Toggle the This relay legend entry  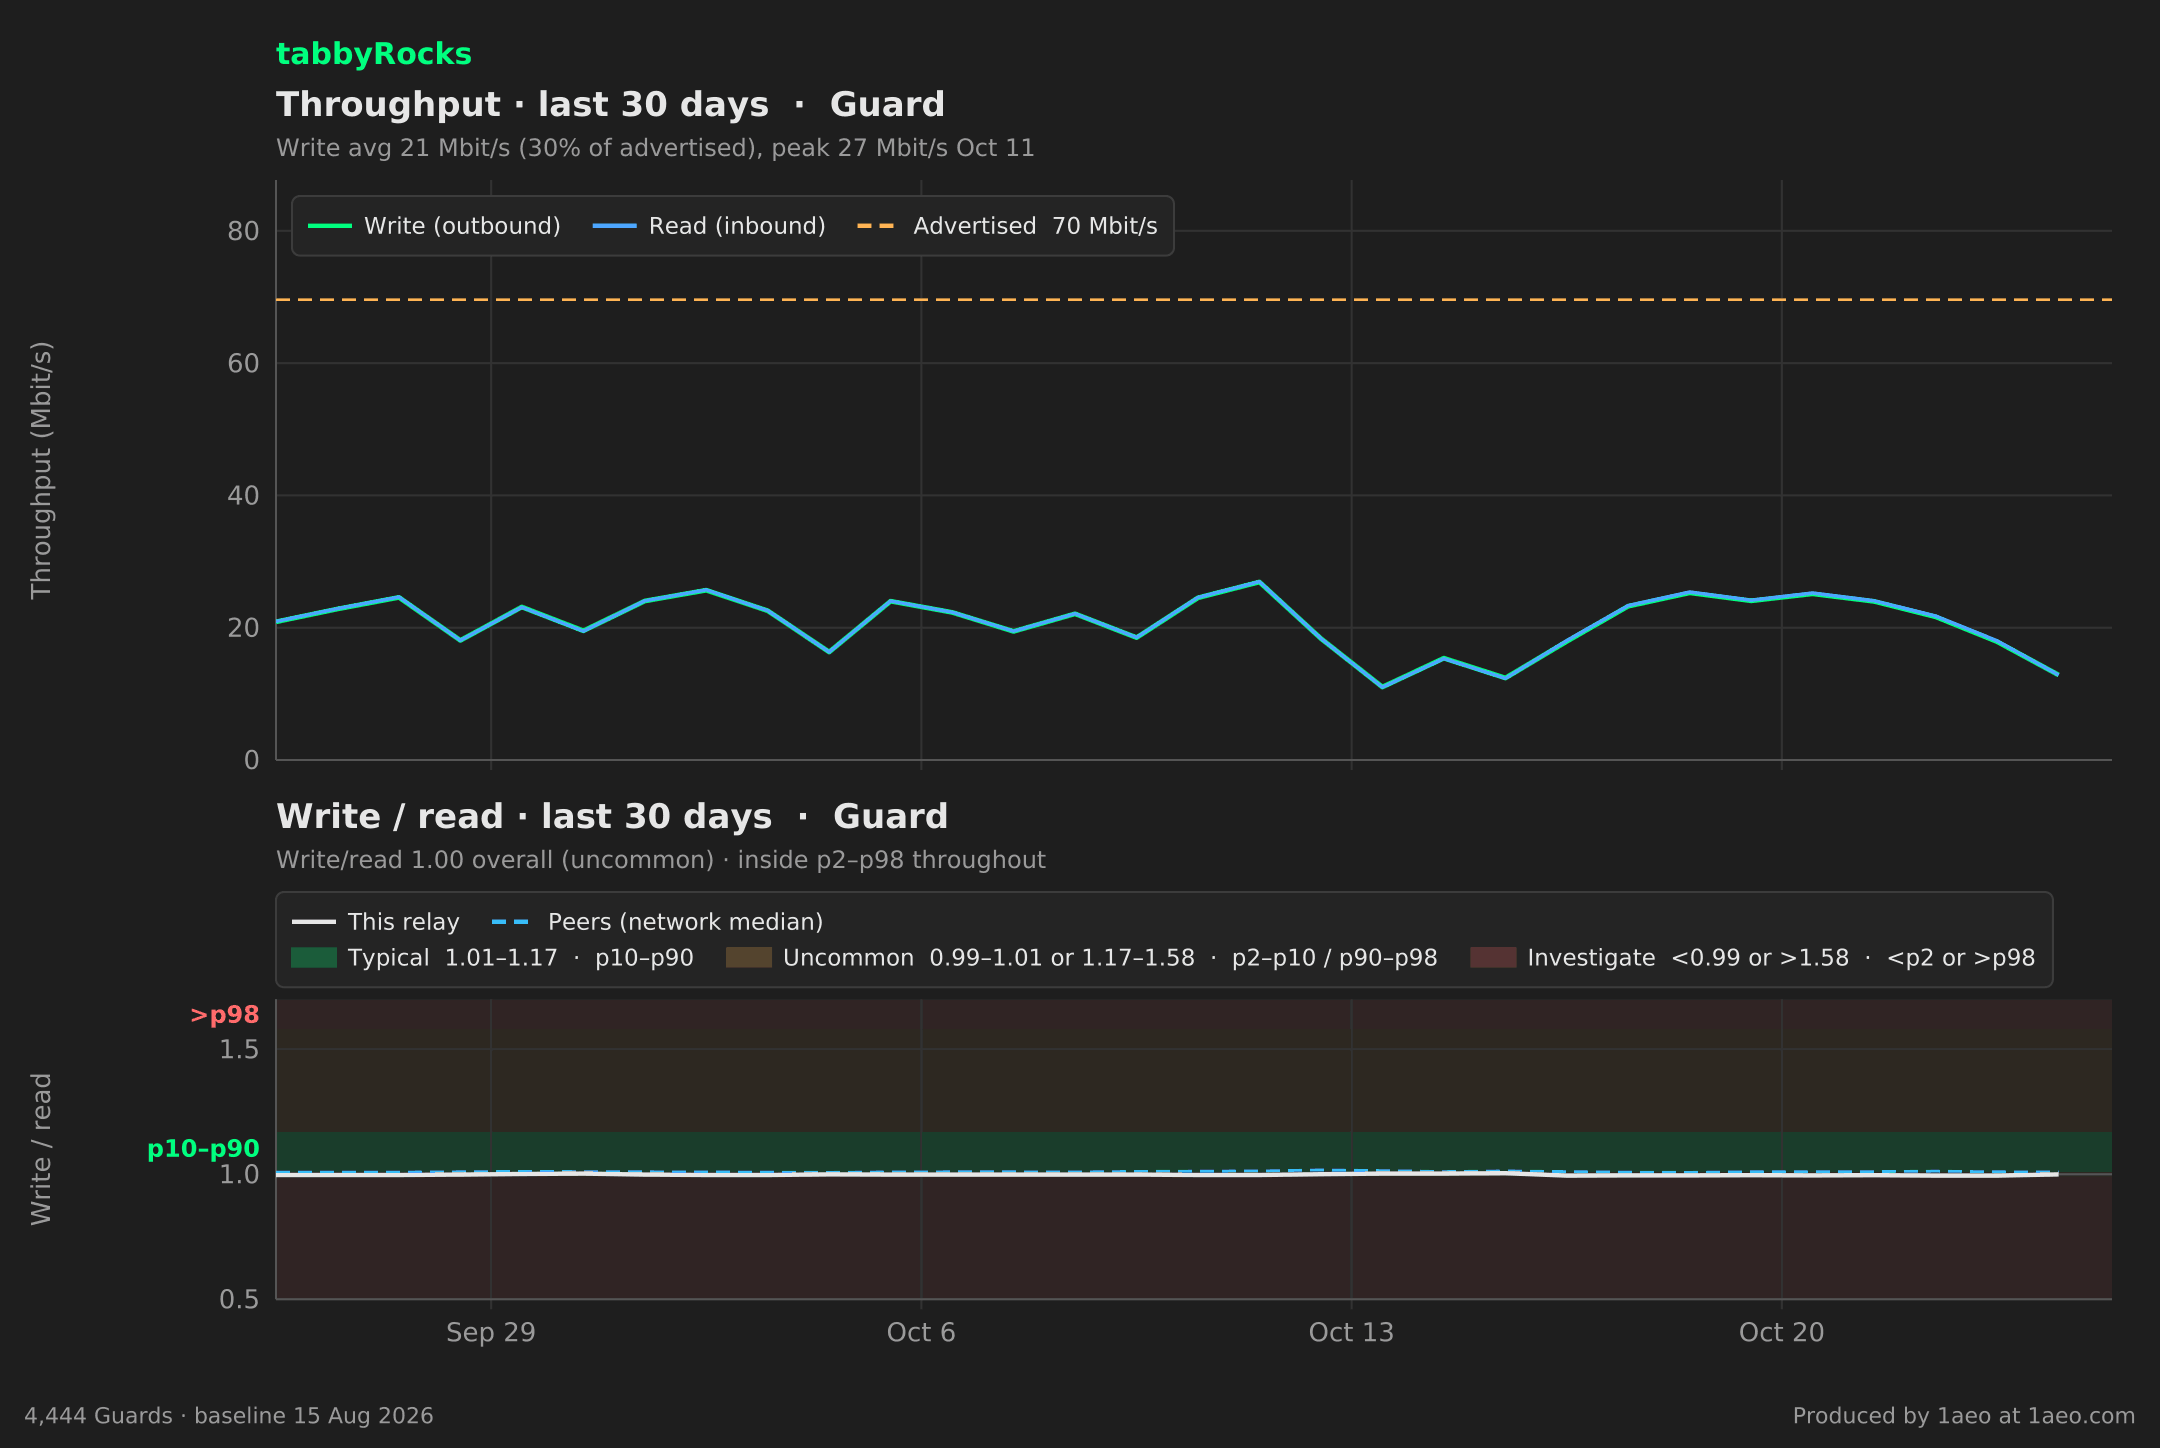[x=376, y=922]
